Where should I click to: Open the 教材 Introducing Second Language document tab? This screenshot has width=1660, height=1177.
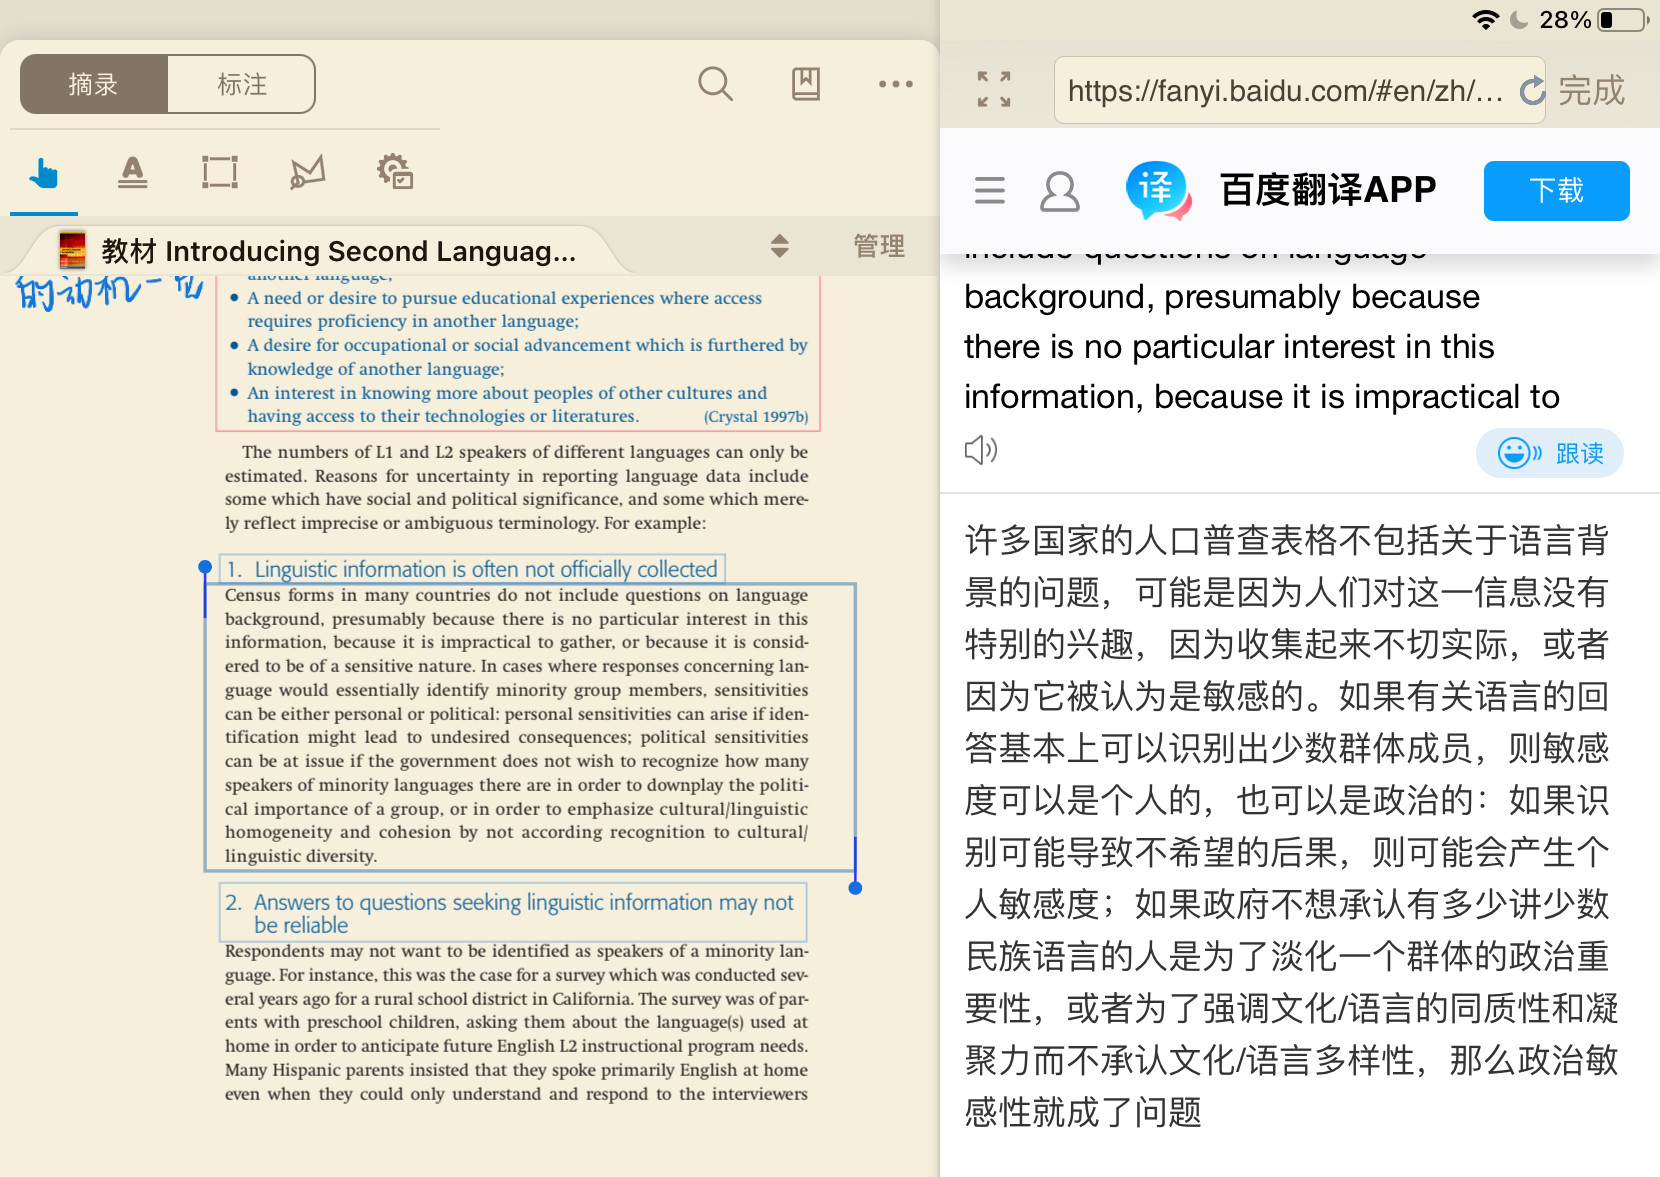pos(320,250)
